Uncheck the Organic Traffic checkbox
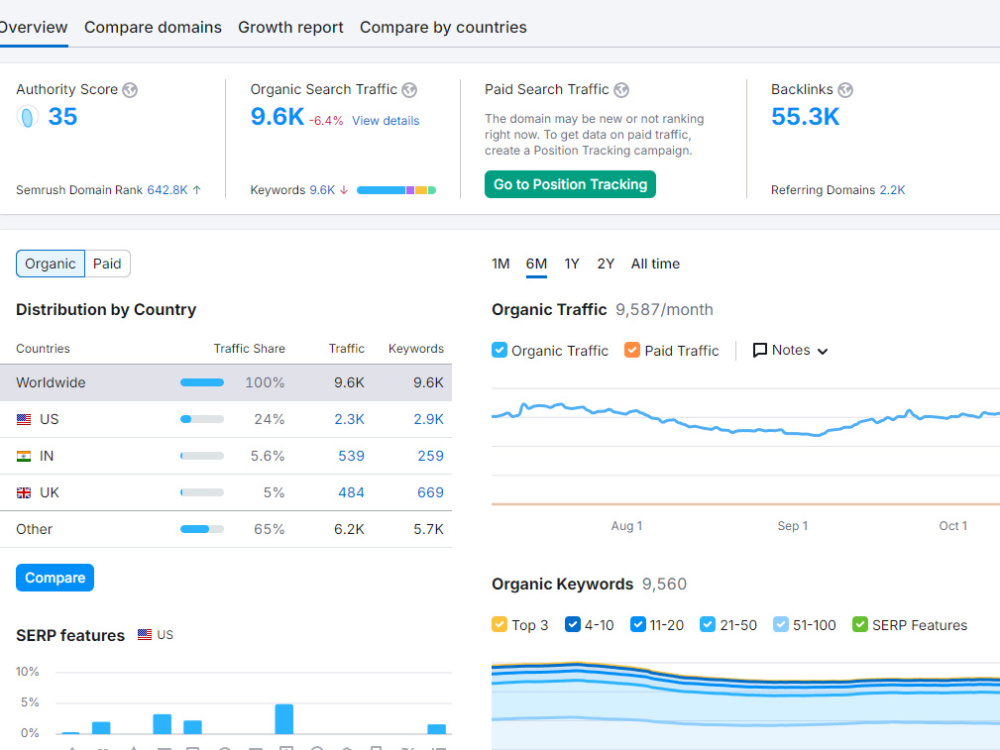Image resolution: width=1000 pixels, height=750 pixels. click(499, 350)
